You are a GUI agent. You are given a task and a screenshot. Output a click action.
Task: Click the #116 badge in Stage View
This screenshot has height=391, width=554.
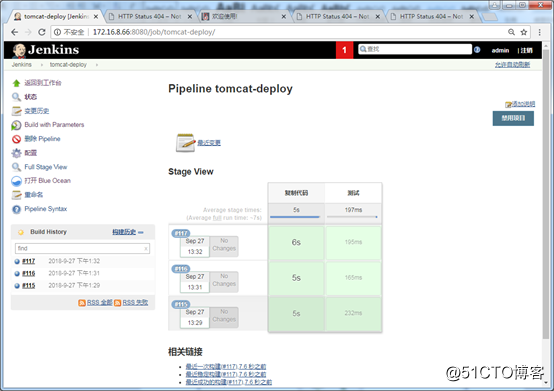pos(181,269)
